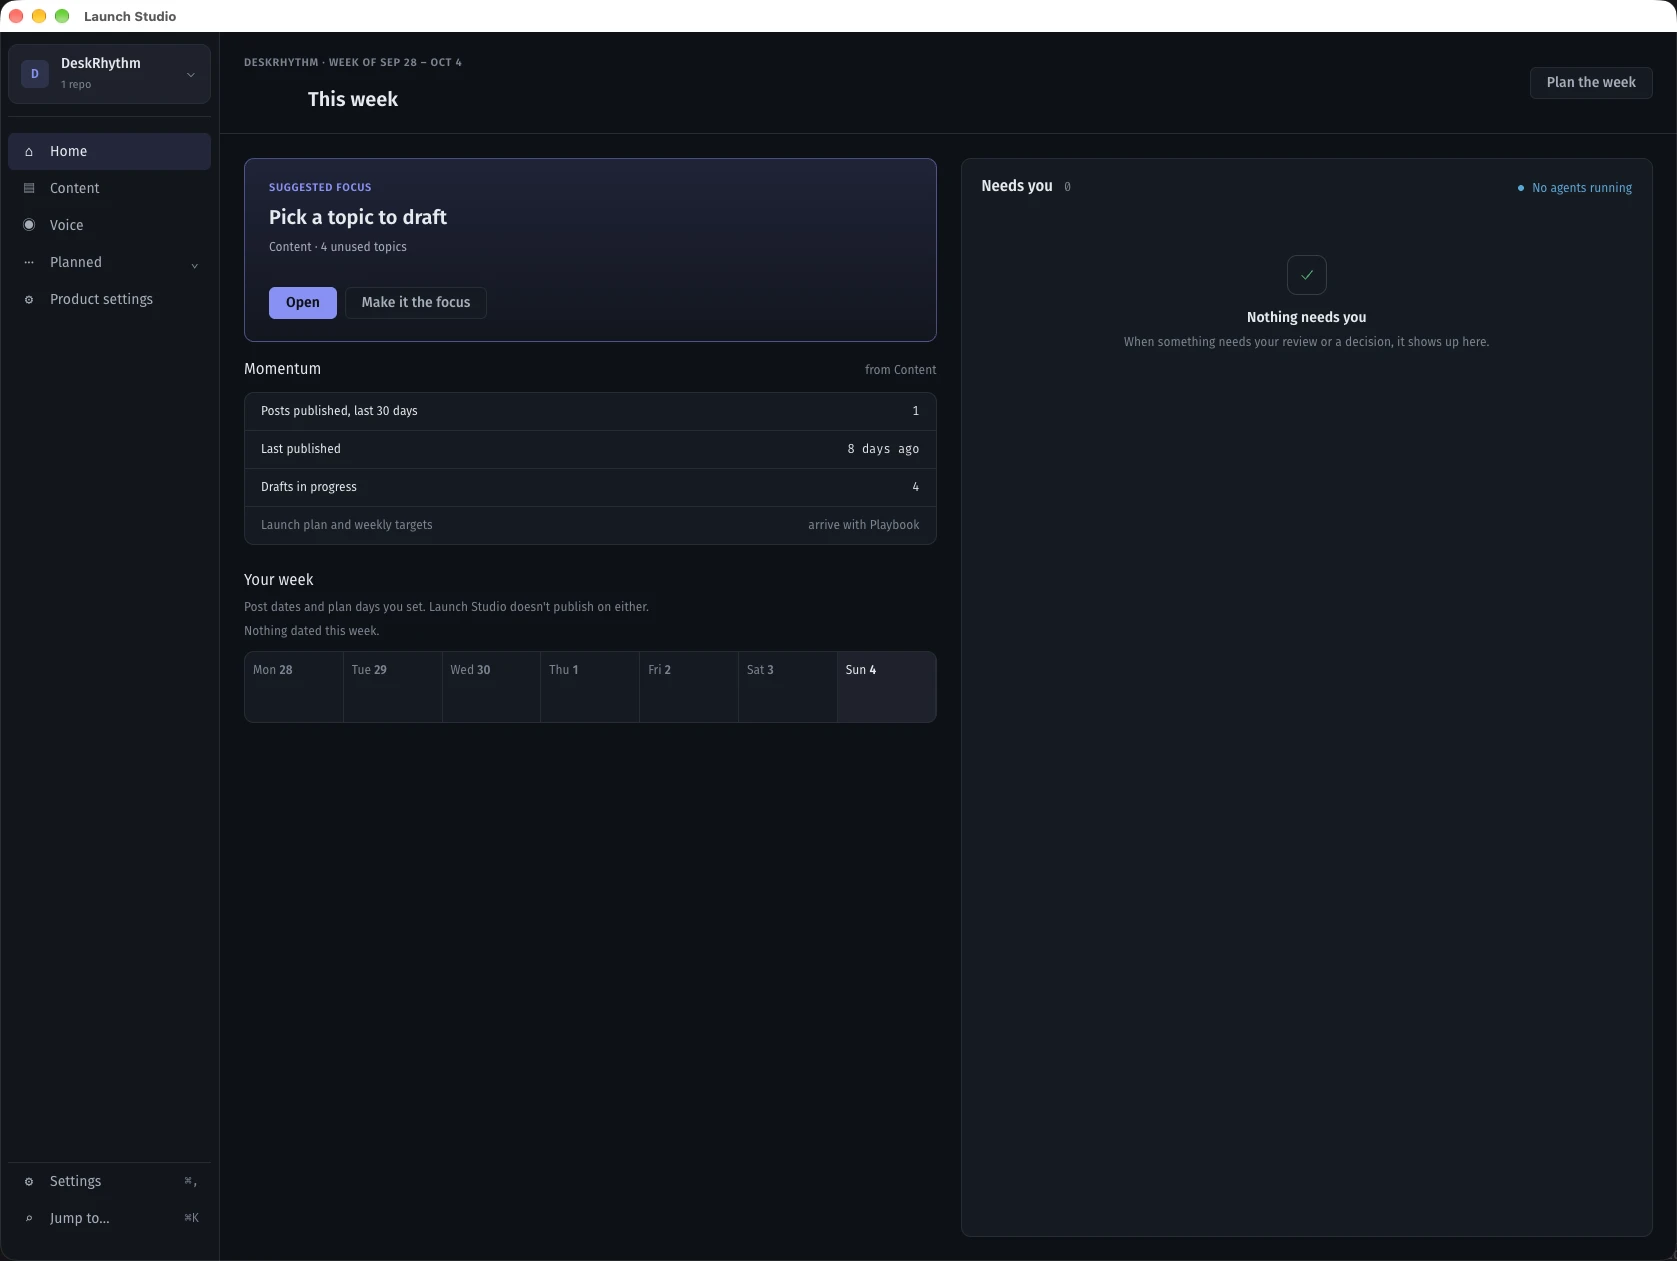Click the Voice circle icon in sidebar
This screenshot has height=1261, width=1677.
tap(29, 225)
